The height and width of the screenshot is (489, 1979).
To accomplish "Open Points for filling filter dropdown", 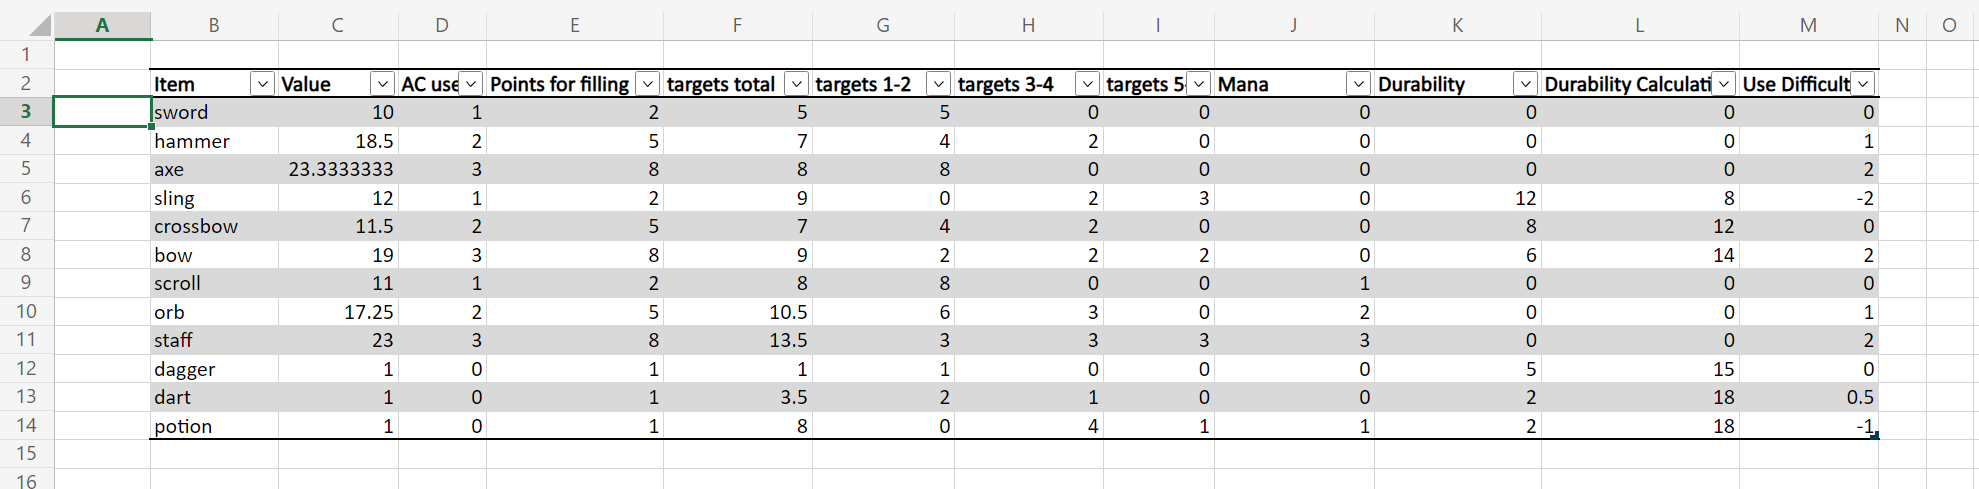I will [x=648, y=84].
